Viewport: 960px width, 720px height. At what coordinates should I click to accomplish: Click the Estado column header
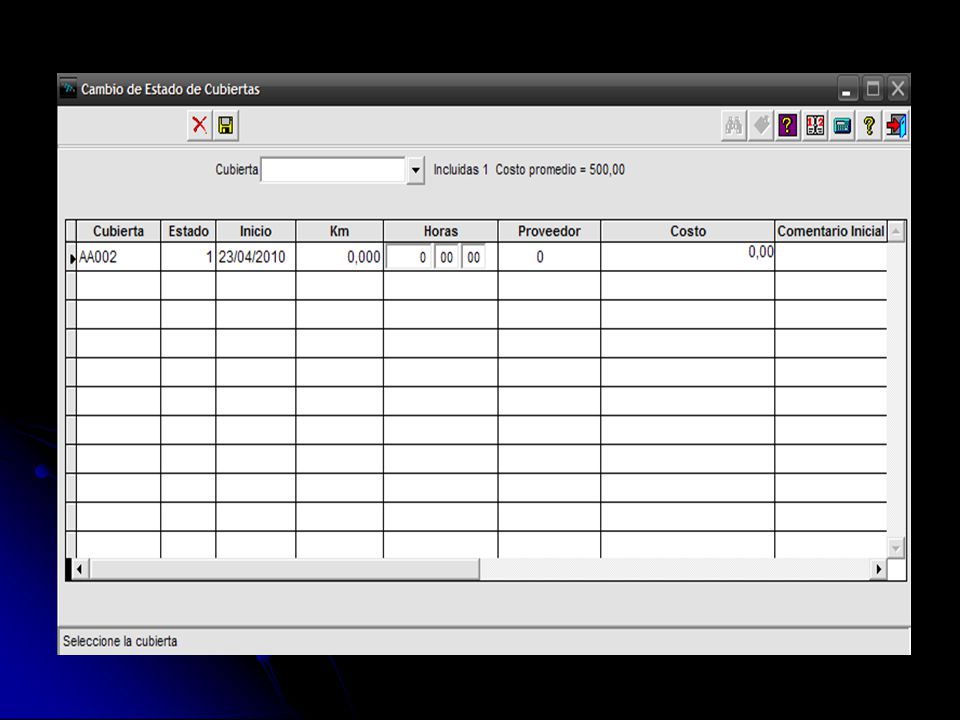click(189, 231)
